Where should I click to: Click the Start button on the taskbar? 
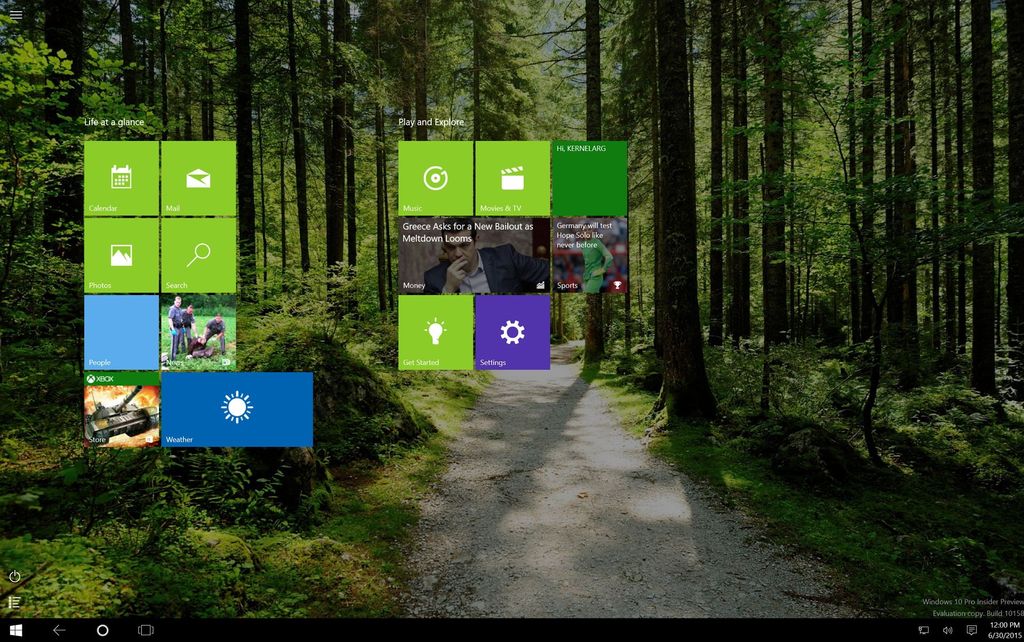15,629
